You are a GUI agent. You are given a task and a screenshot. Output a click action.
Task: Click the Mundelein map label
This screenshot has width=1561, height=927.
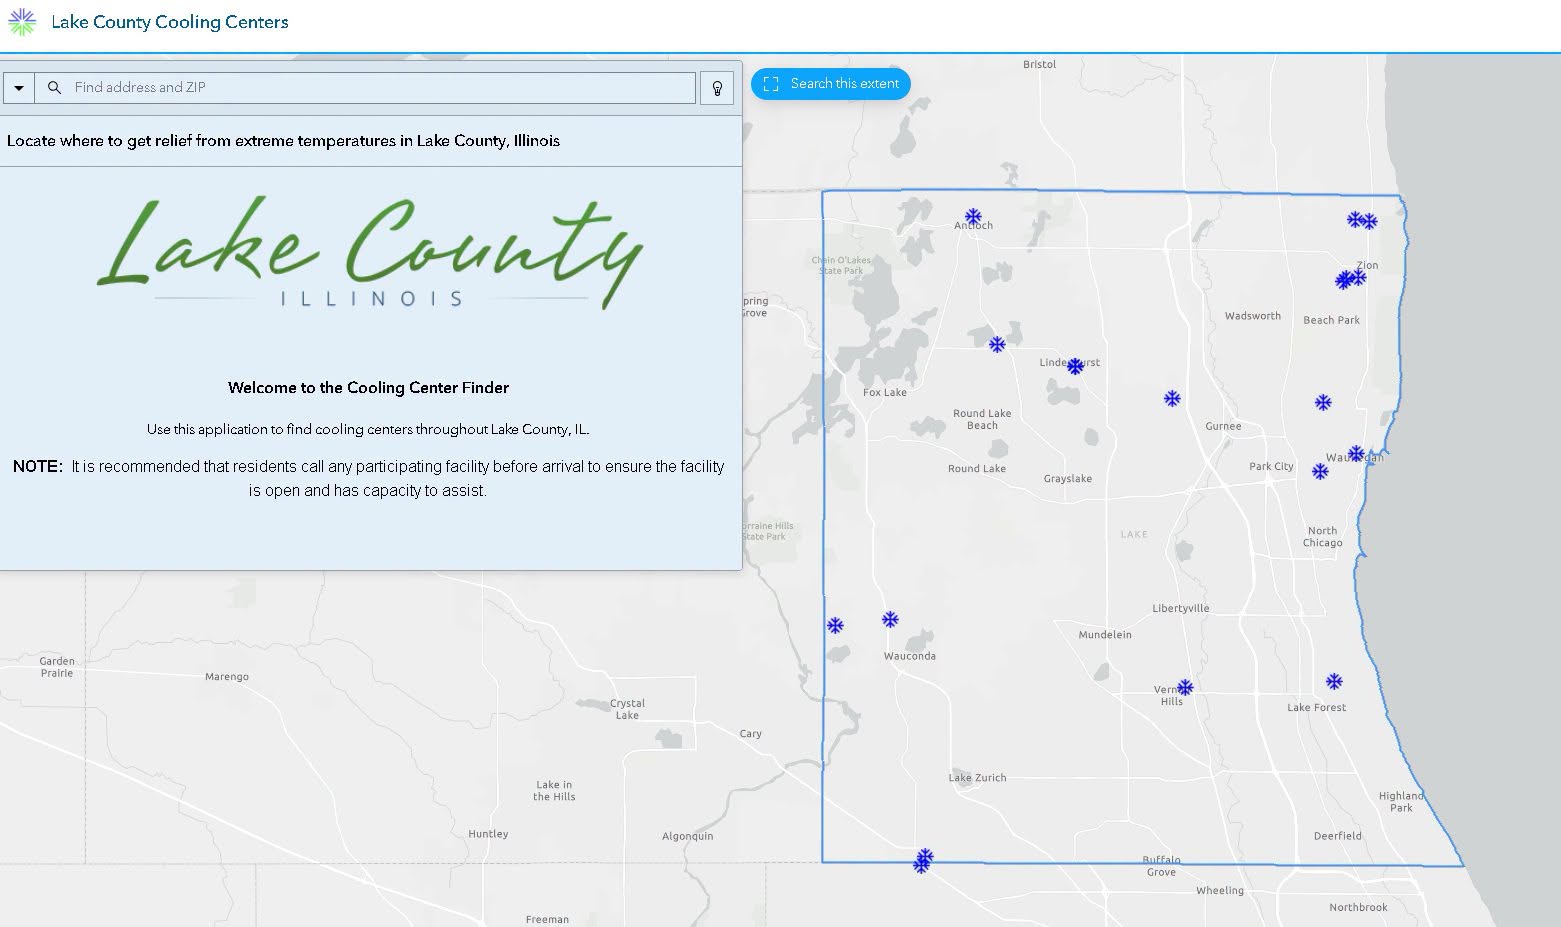tap(1105, 635)
